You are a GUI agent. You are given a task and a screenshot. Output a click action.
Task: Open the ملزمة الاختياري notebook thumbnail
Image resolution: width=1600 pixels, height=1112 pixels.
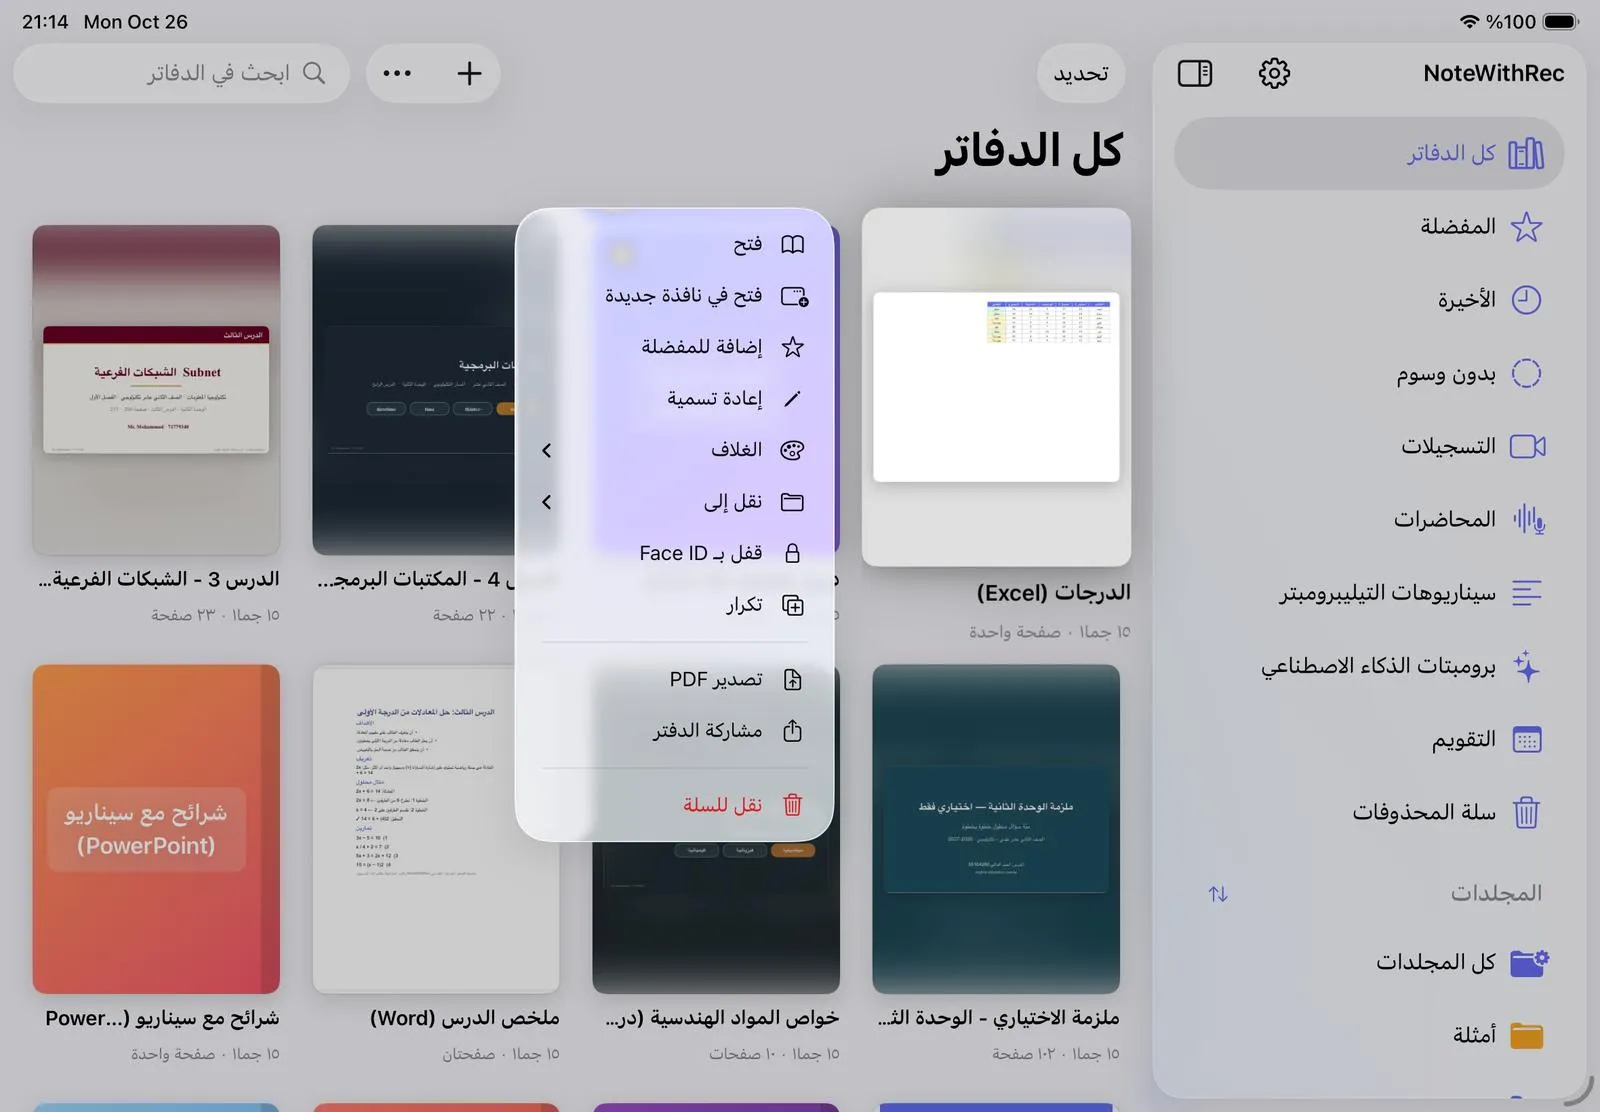pos(996,829)
